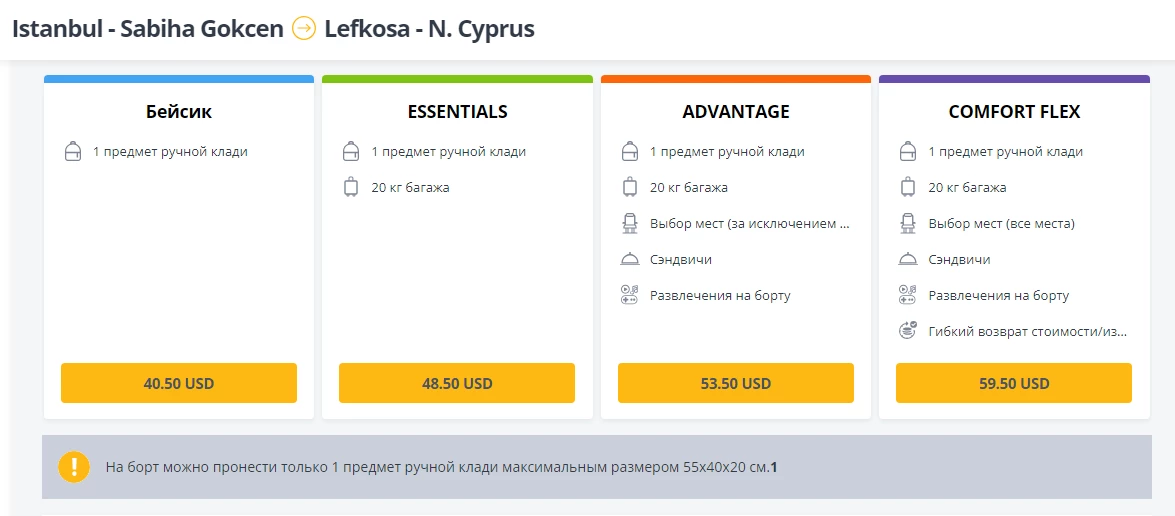Click the ESSENTIALS 20 кг baggage suitcase icon
The height and width of the screenshot is (516, 1175).
[x=351, y=187]
